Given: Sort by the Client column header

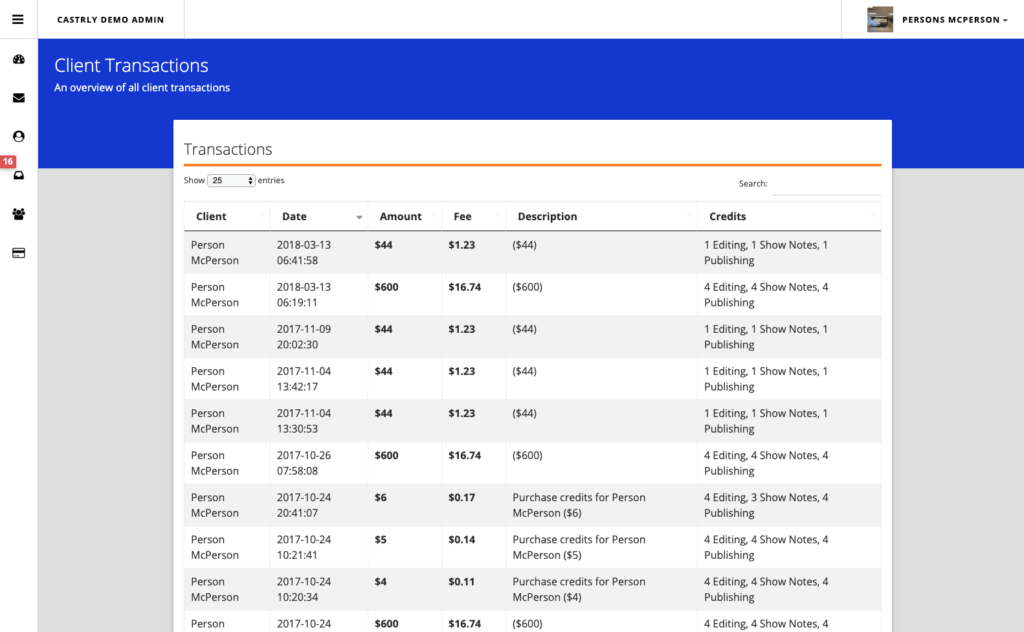Looking at the screenshot, I should pyautogui.click(x=227, y=216).
